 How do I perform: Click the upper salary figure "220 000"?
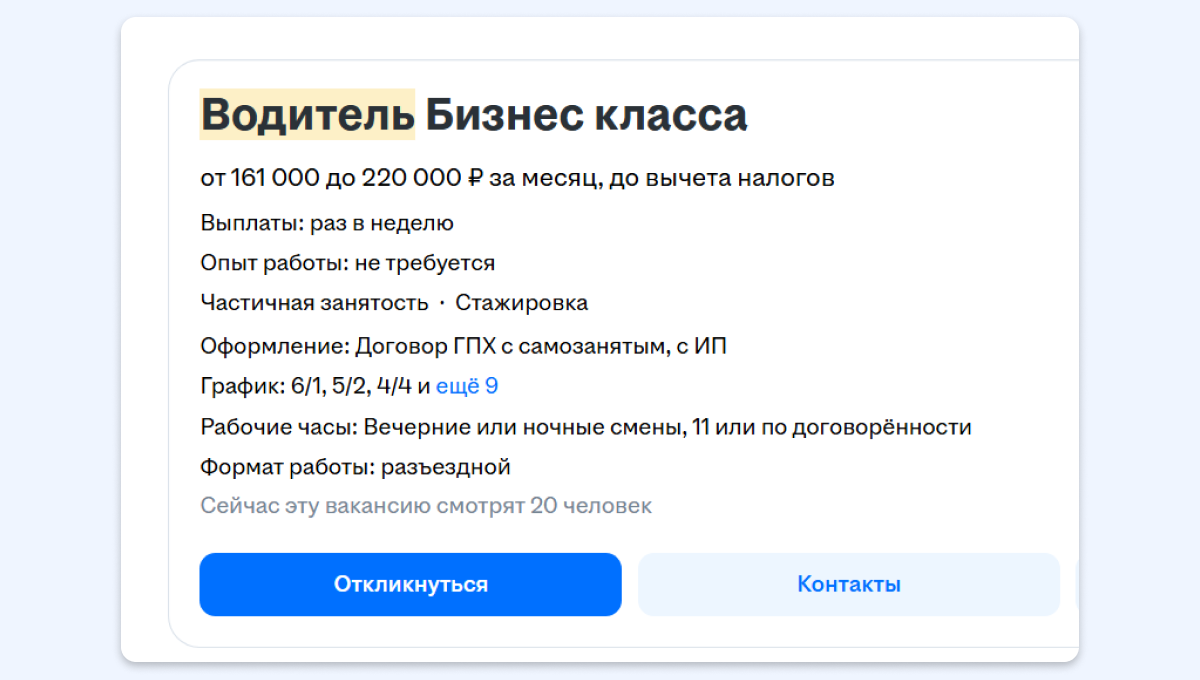pyautogui.click(x=410, y=179)
